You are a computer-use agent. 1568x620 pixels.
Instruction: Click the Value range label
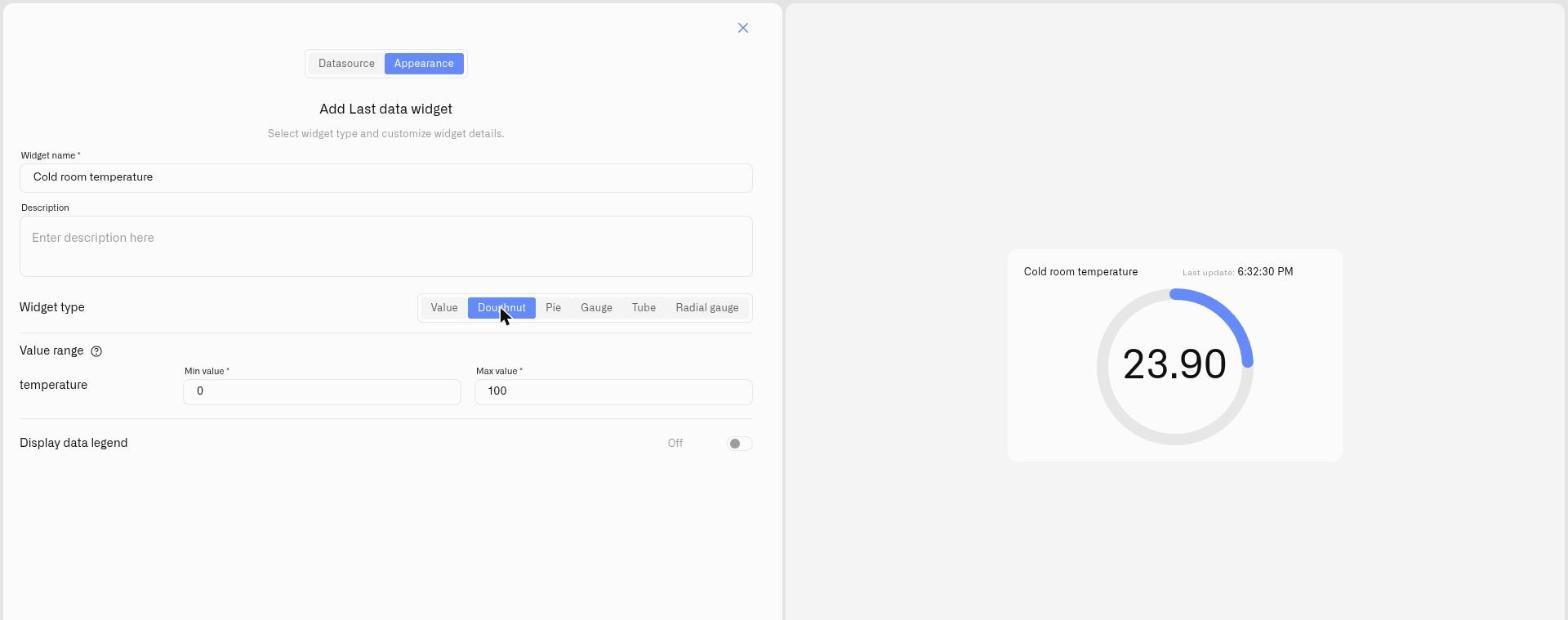pos(52,351)
